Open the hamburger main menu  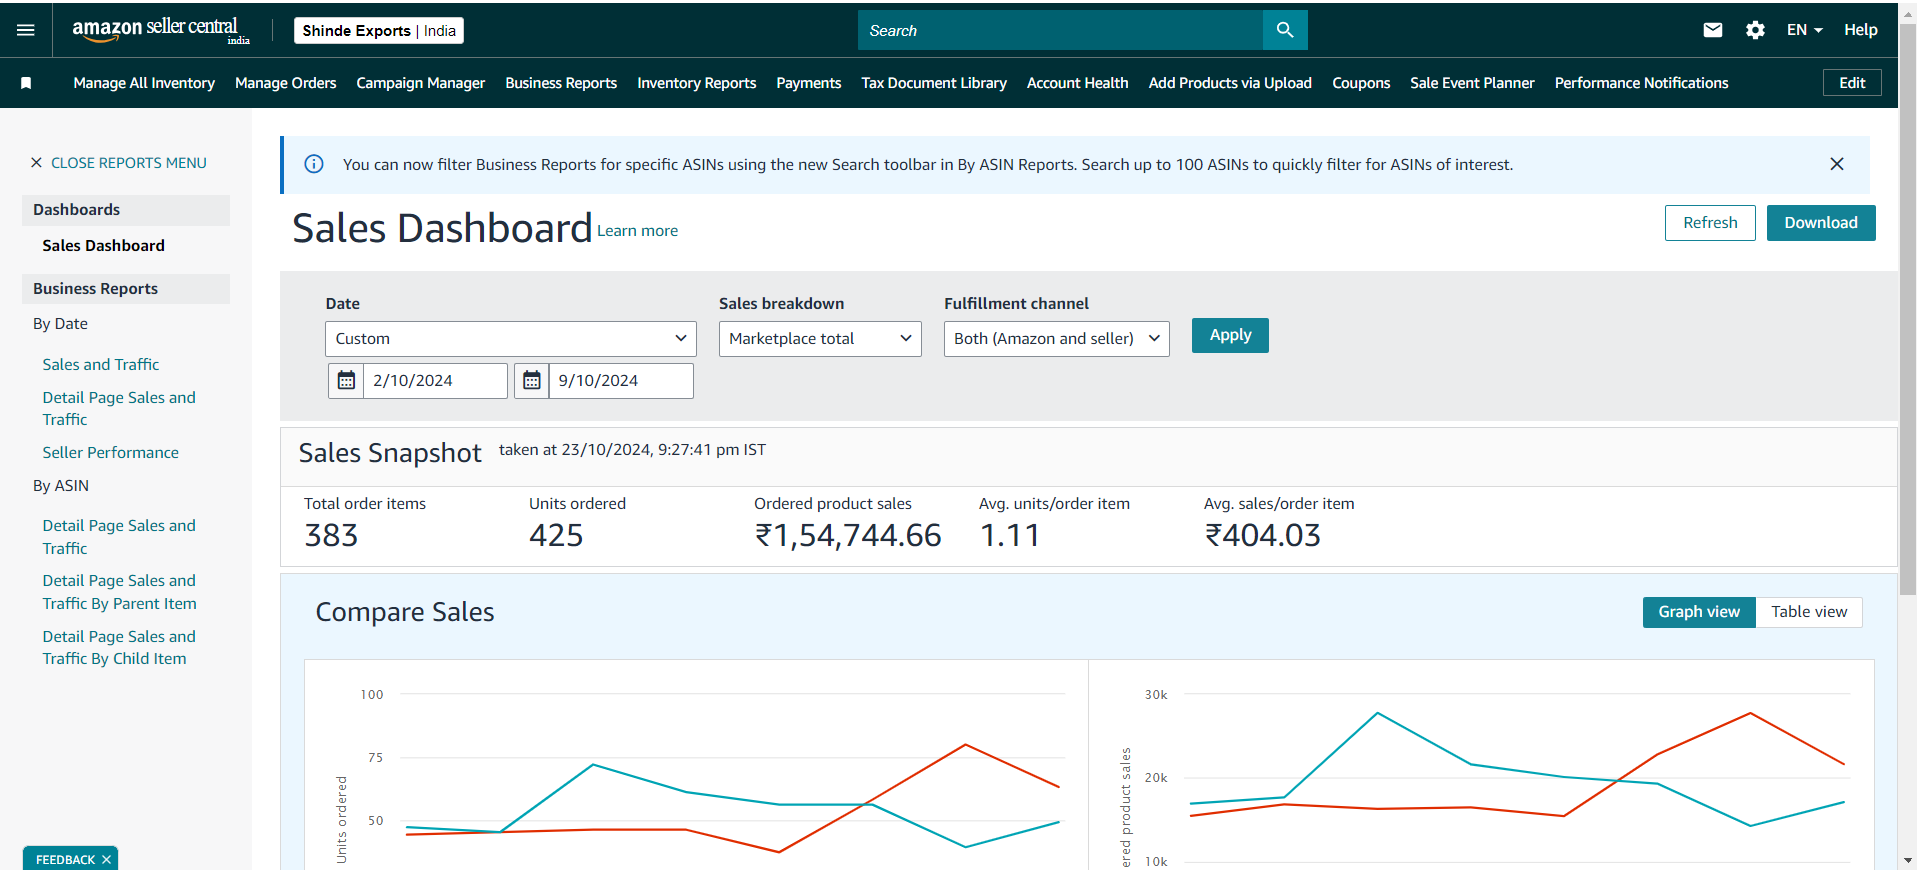26,30
